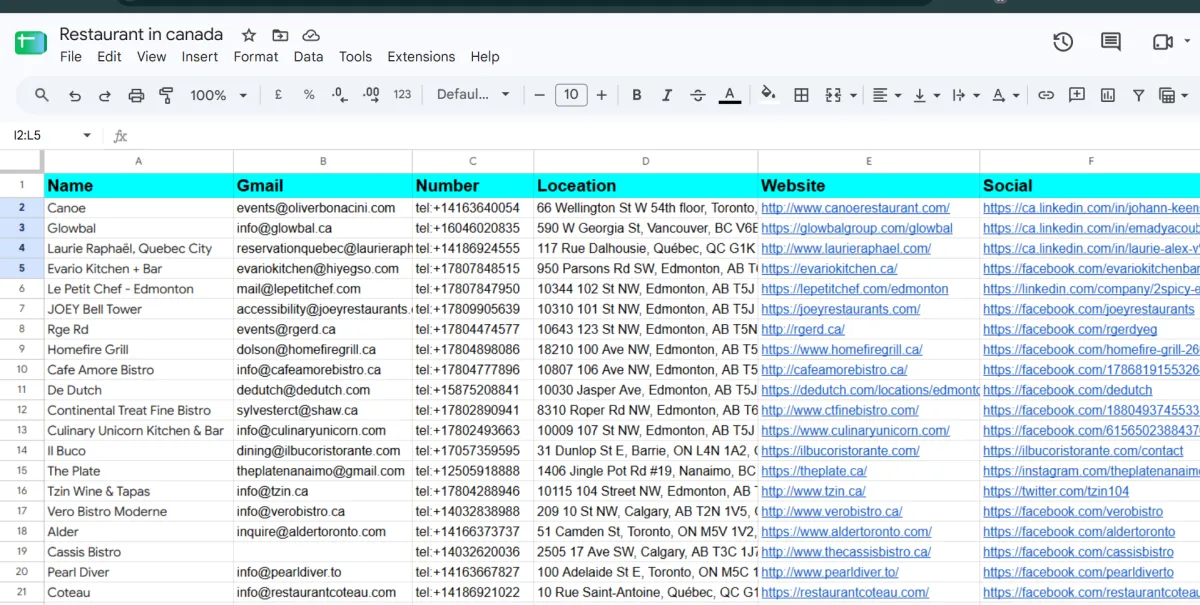Merge the selected cells
This screenshot has height=605, width=1200.
pyautogui.click(x=833, y=95)
